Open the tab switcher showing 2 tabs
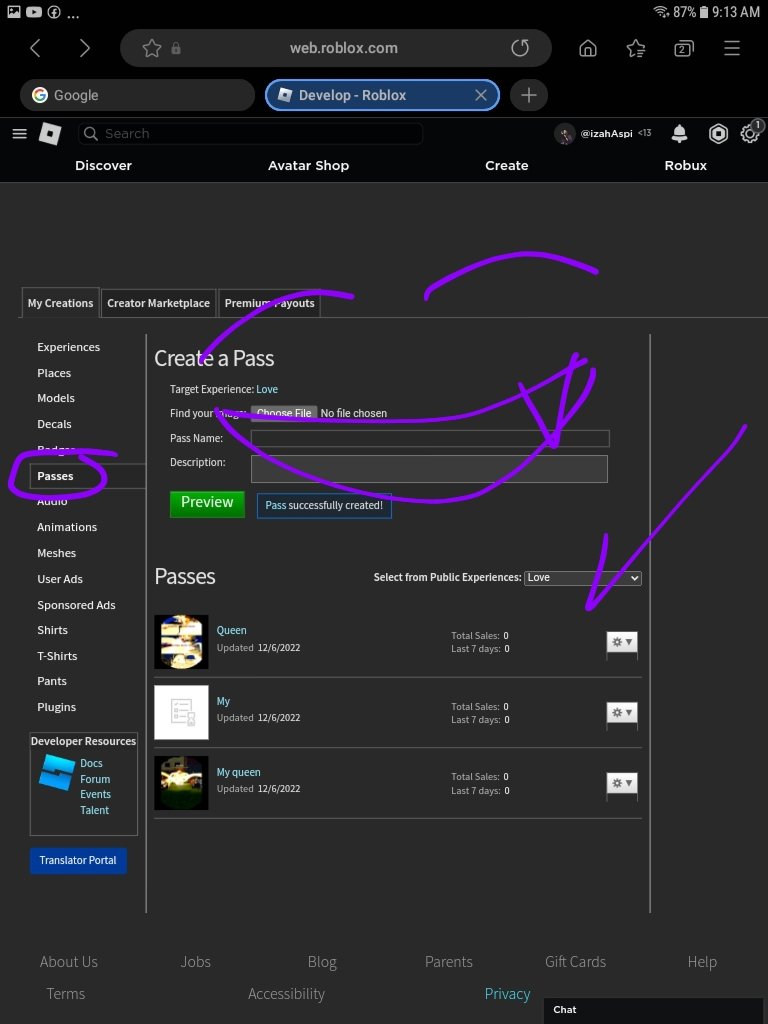 click(x=684, y=48)
